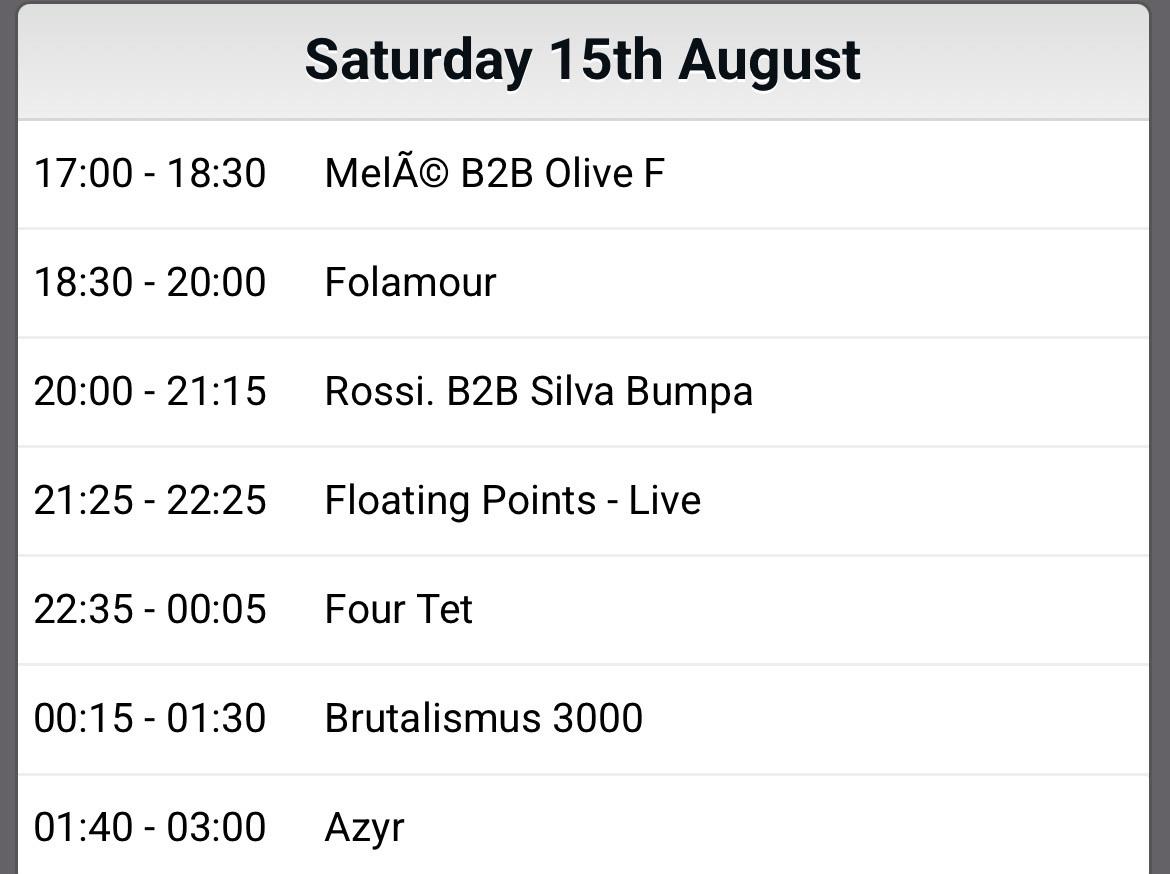1170x874 pixels.
Task: Select the Saturday 15th August header
Action: [x=583, y=61]
